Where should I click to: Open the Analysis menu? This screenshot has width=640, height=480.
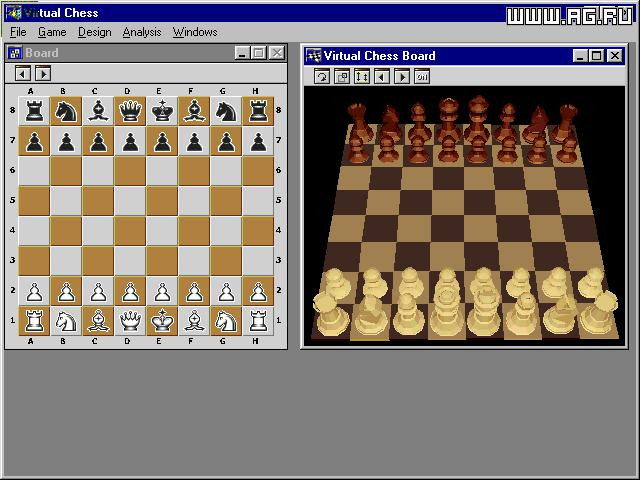coord(142,32)
